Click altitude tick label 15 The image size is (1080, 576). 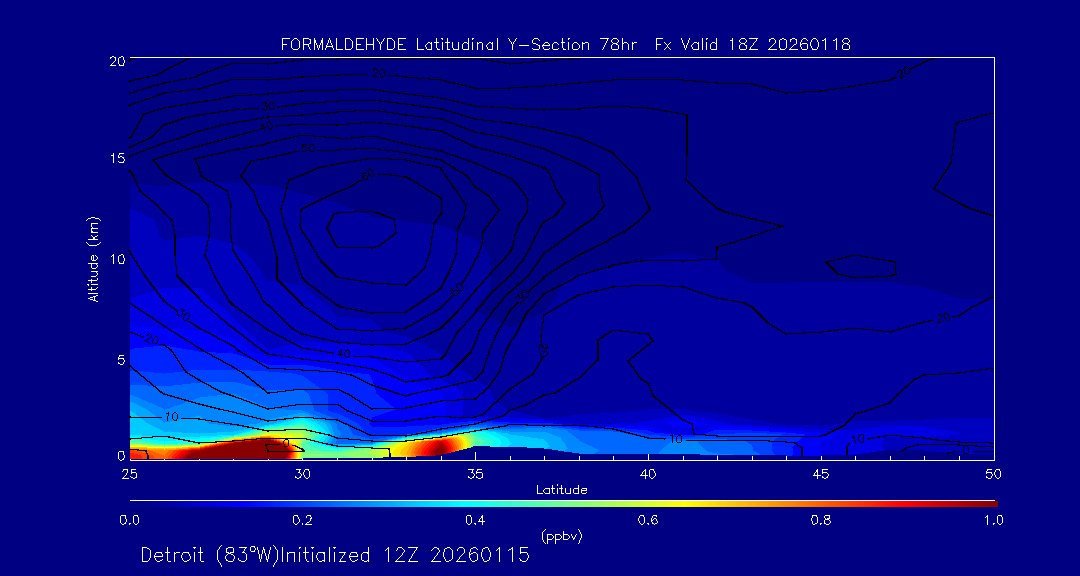[x=115, y=158]
